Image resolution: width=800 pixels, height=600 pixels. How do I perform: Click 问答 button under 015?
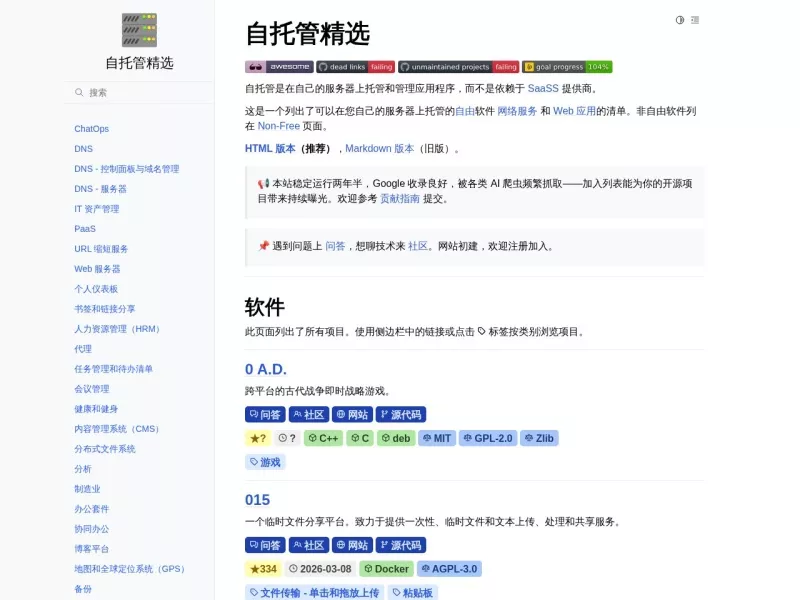coord(265,545)
